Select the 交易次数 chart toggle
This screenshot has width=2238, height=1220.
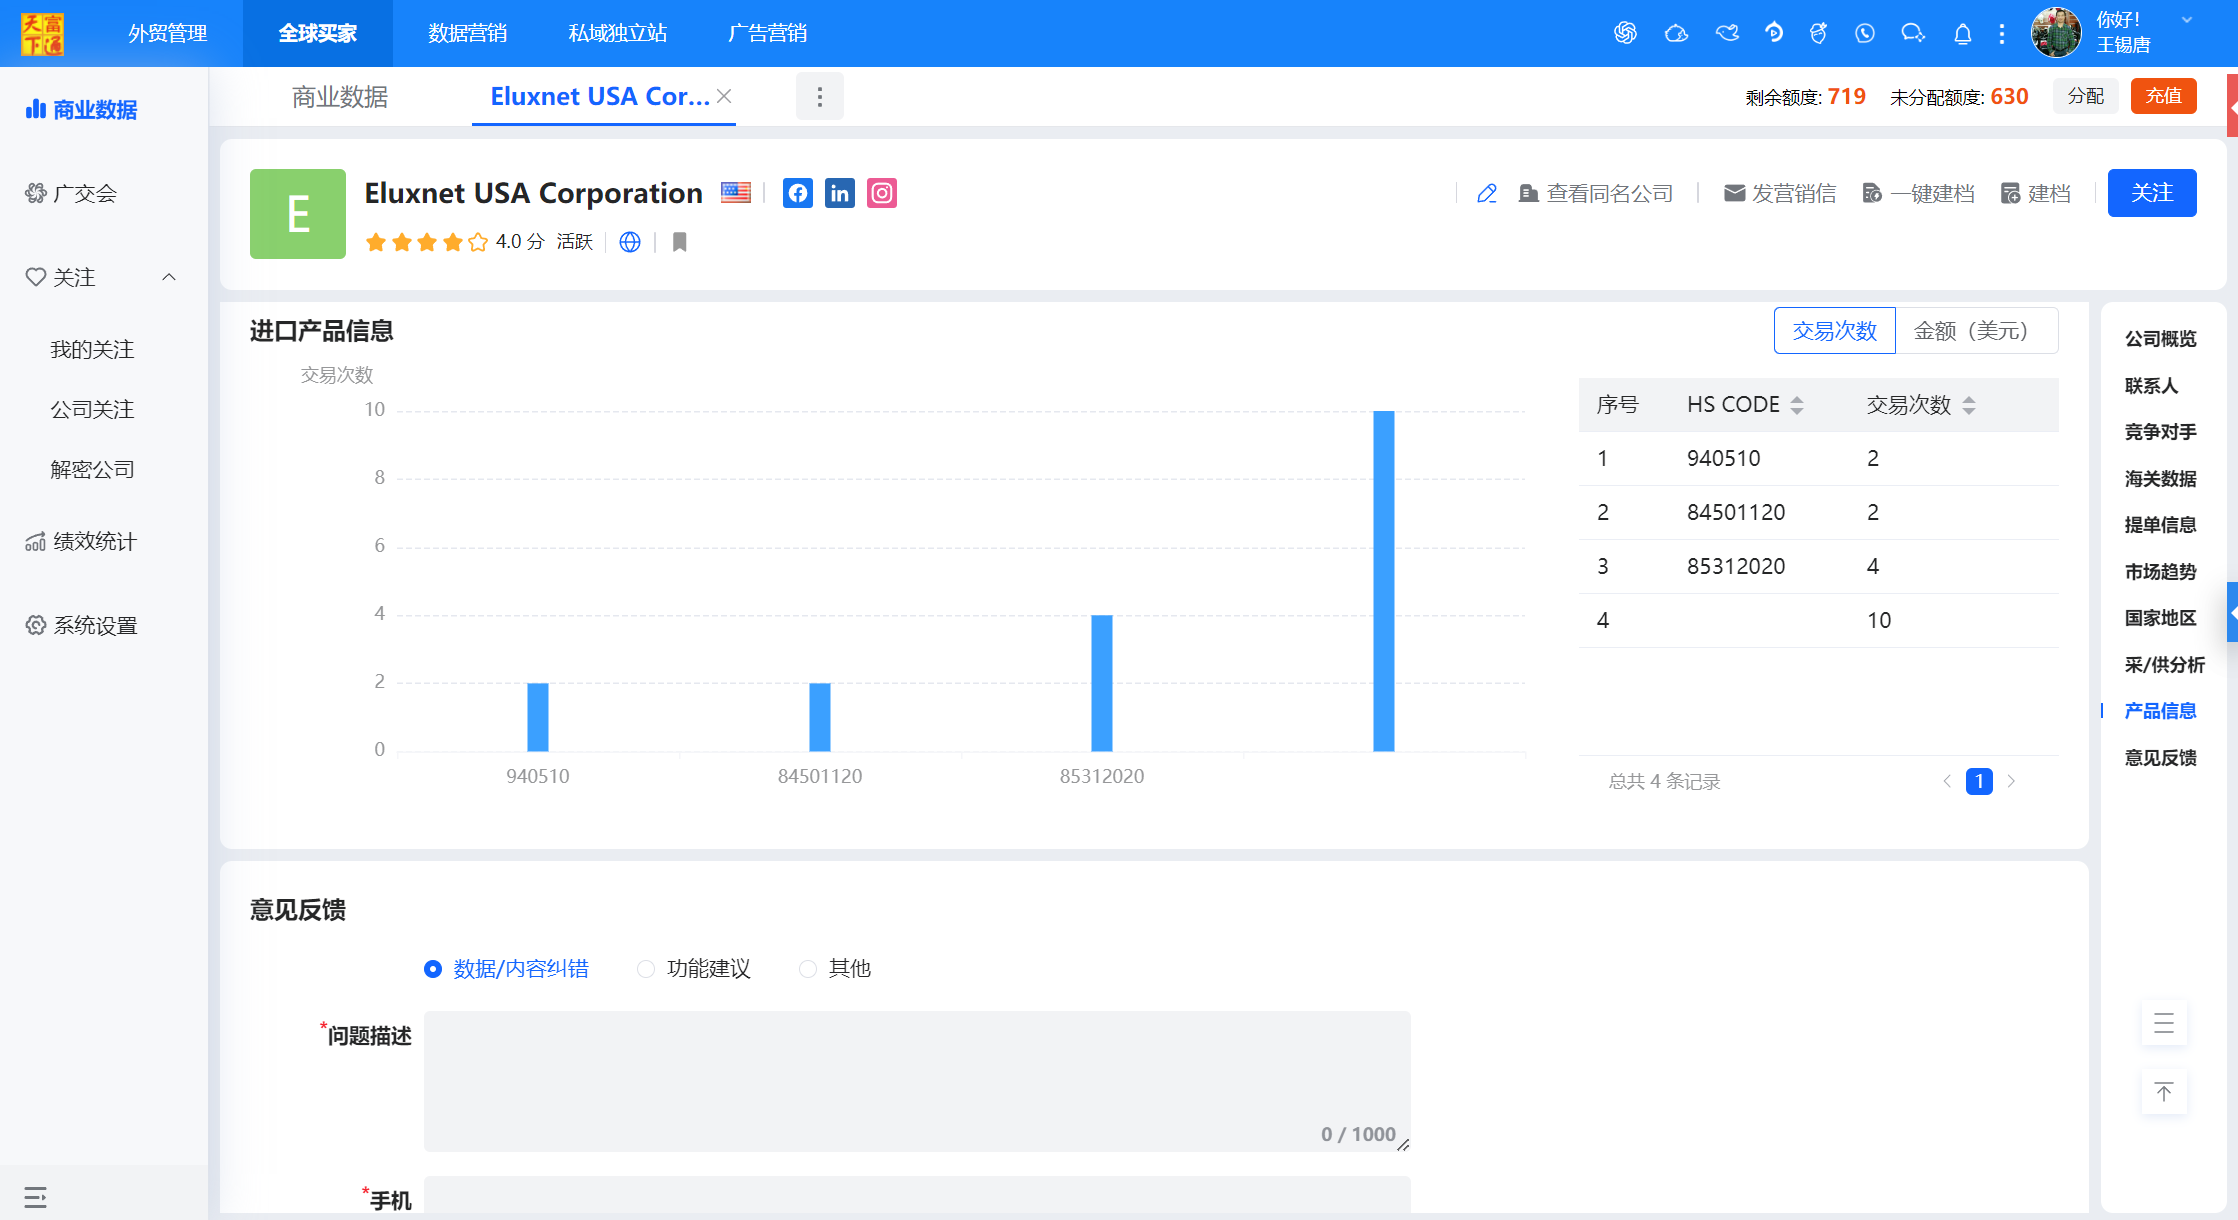coord(1835,331)
